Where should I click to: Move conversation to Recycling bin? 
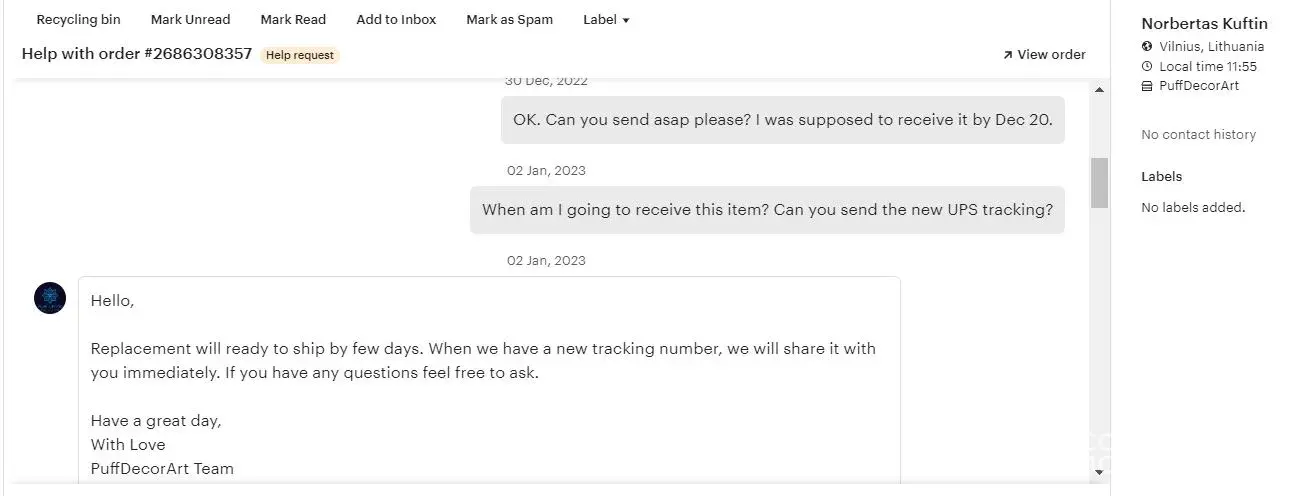click(x=78, y=20)
